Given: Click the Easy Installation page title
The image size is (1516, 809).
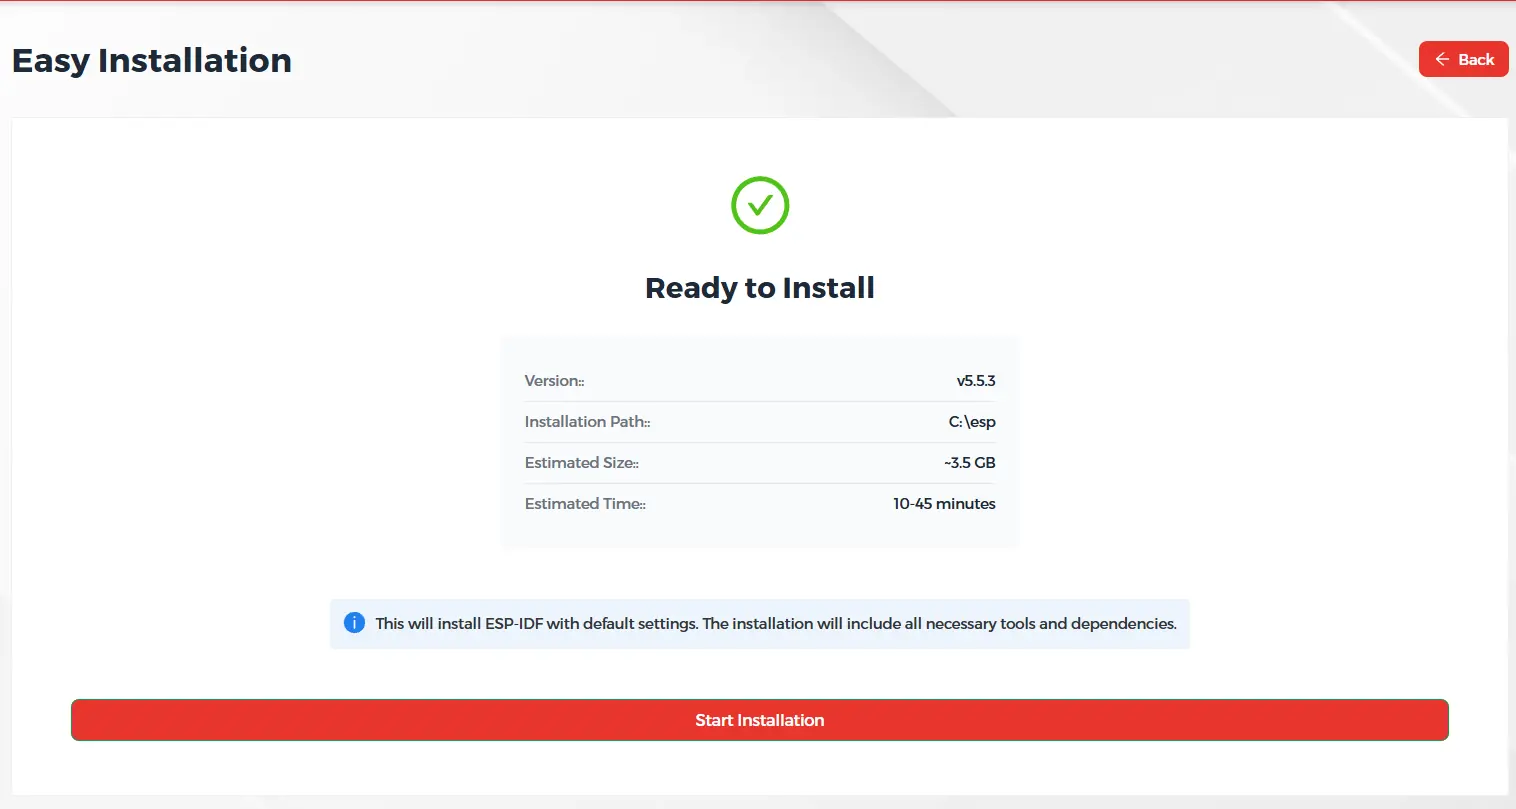Looking at the screenshot, I should (152, 61).
